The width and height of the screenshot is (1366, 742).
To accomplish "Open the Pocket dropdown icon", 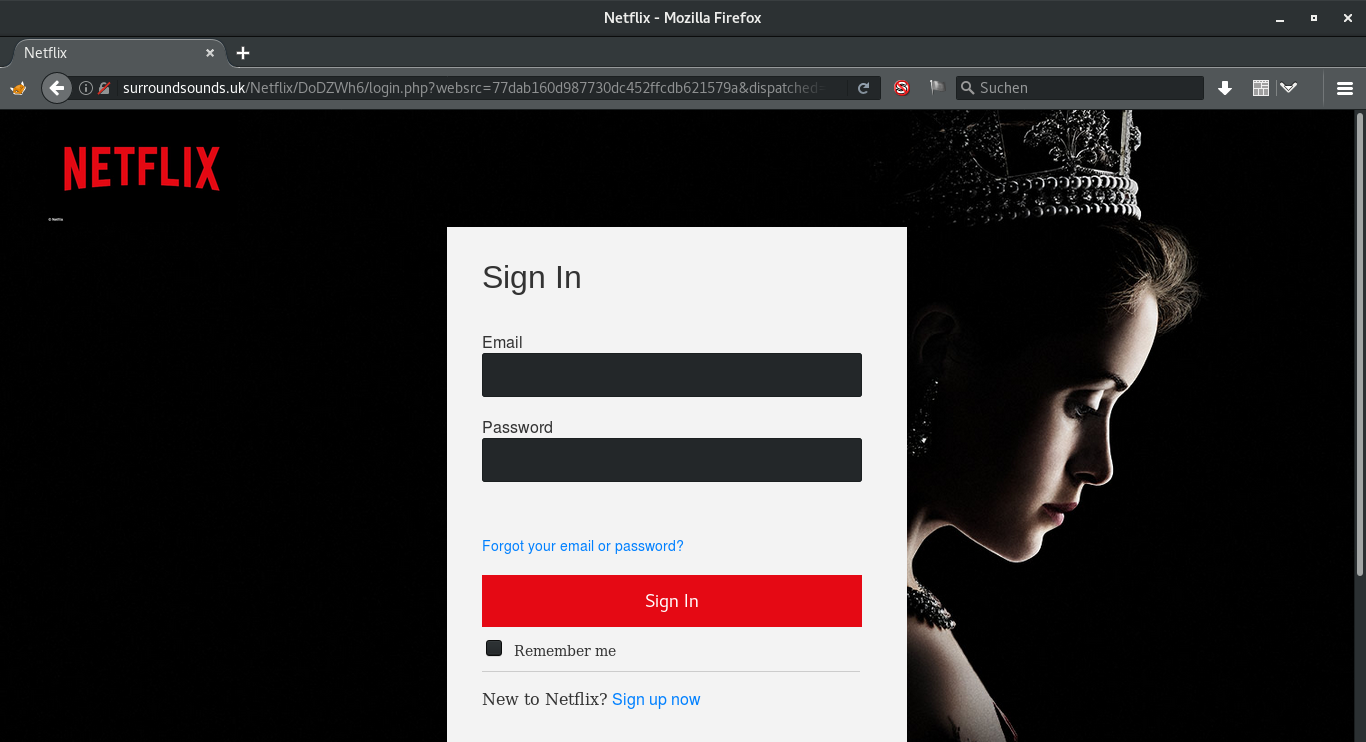I will tap(1289, 88).
